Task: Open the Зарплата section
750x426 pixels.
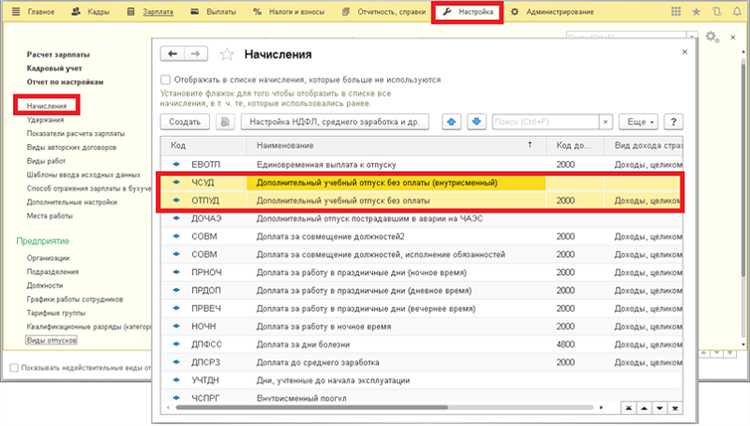Action: 150,11
